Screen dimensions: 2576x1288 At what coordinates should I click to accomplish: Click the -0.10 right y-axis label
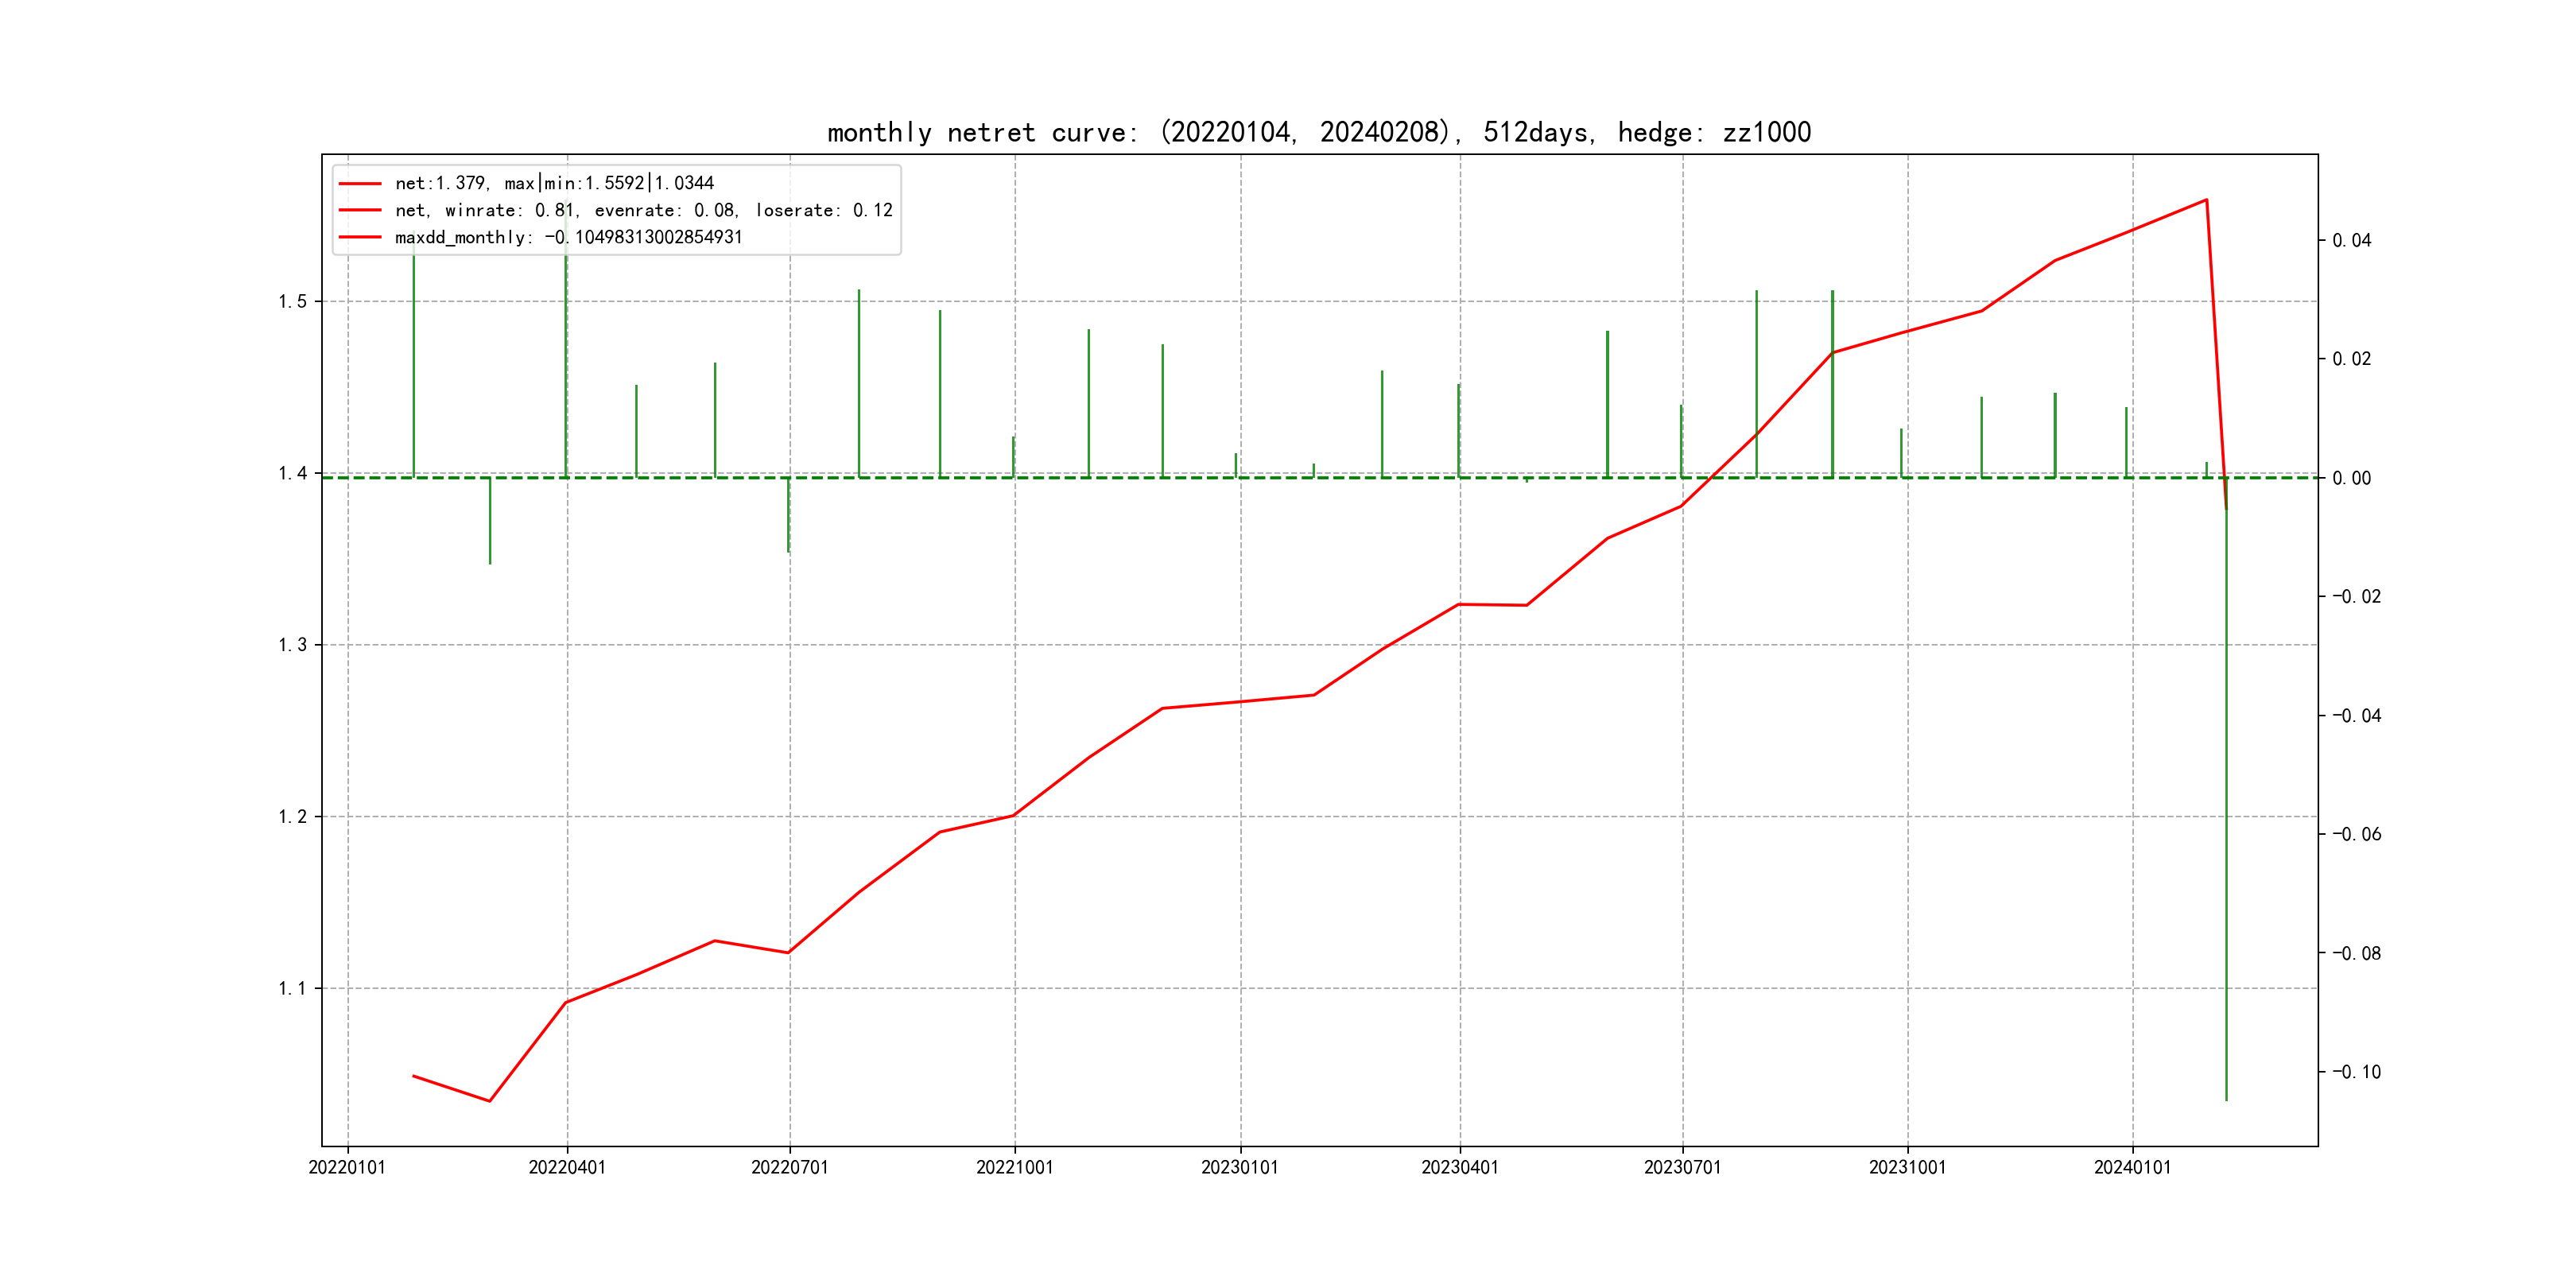click(2356, 1072)
